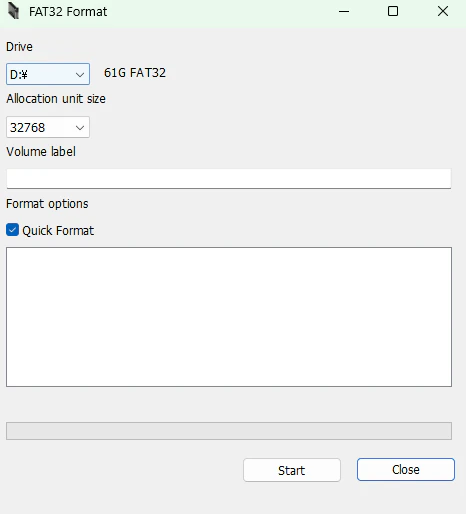Click inside the empty log output box

point(229,317)
